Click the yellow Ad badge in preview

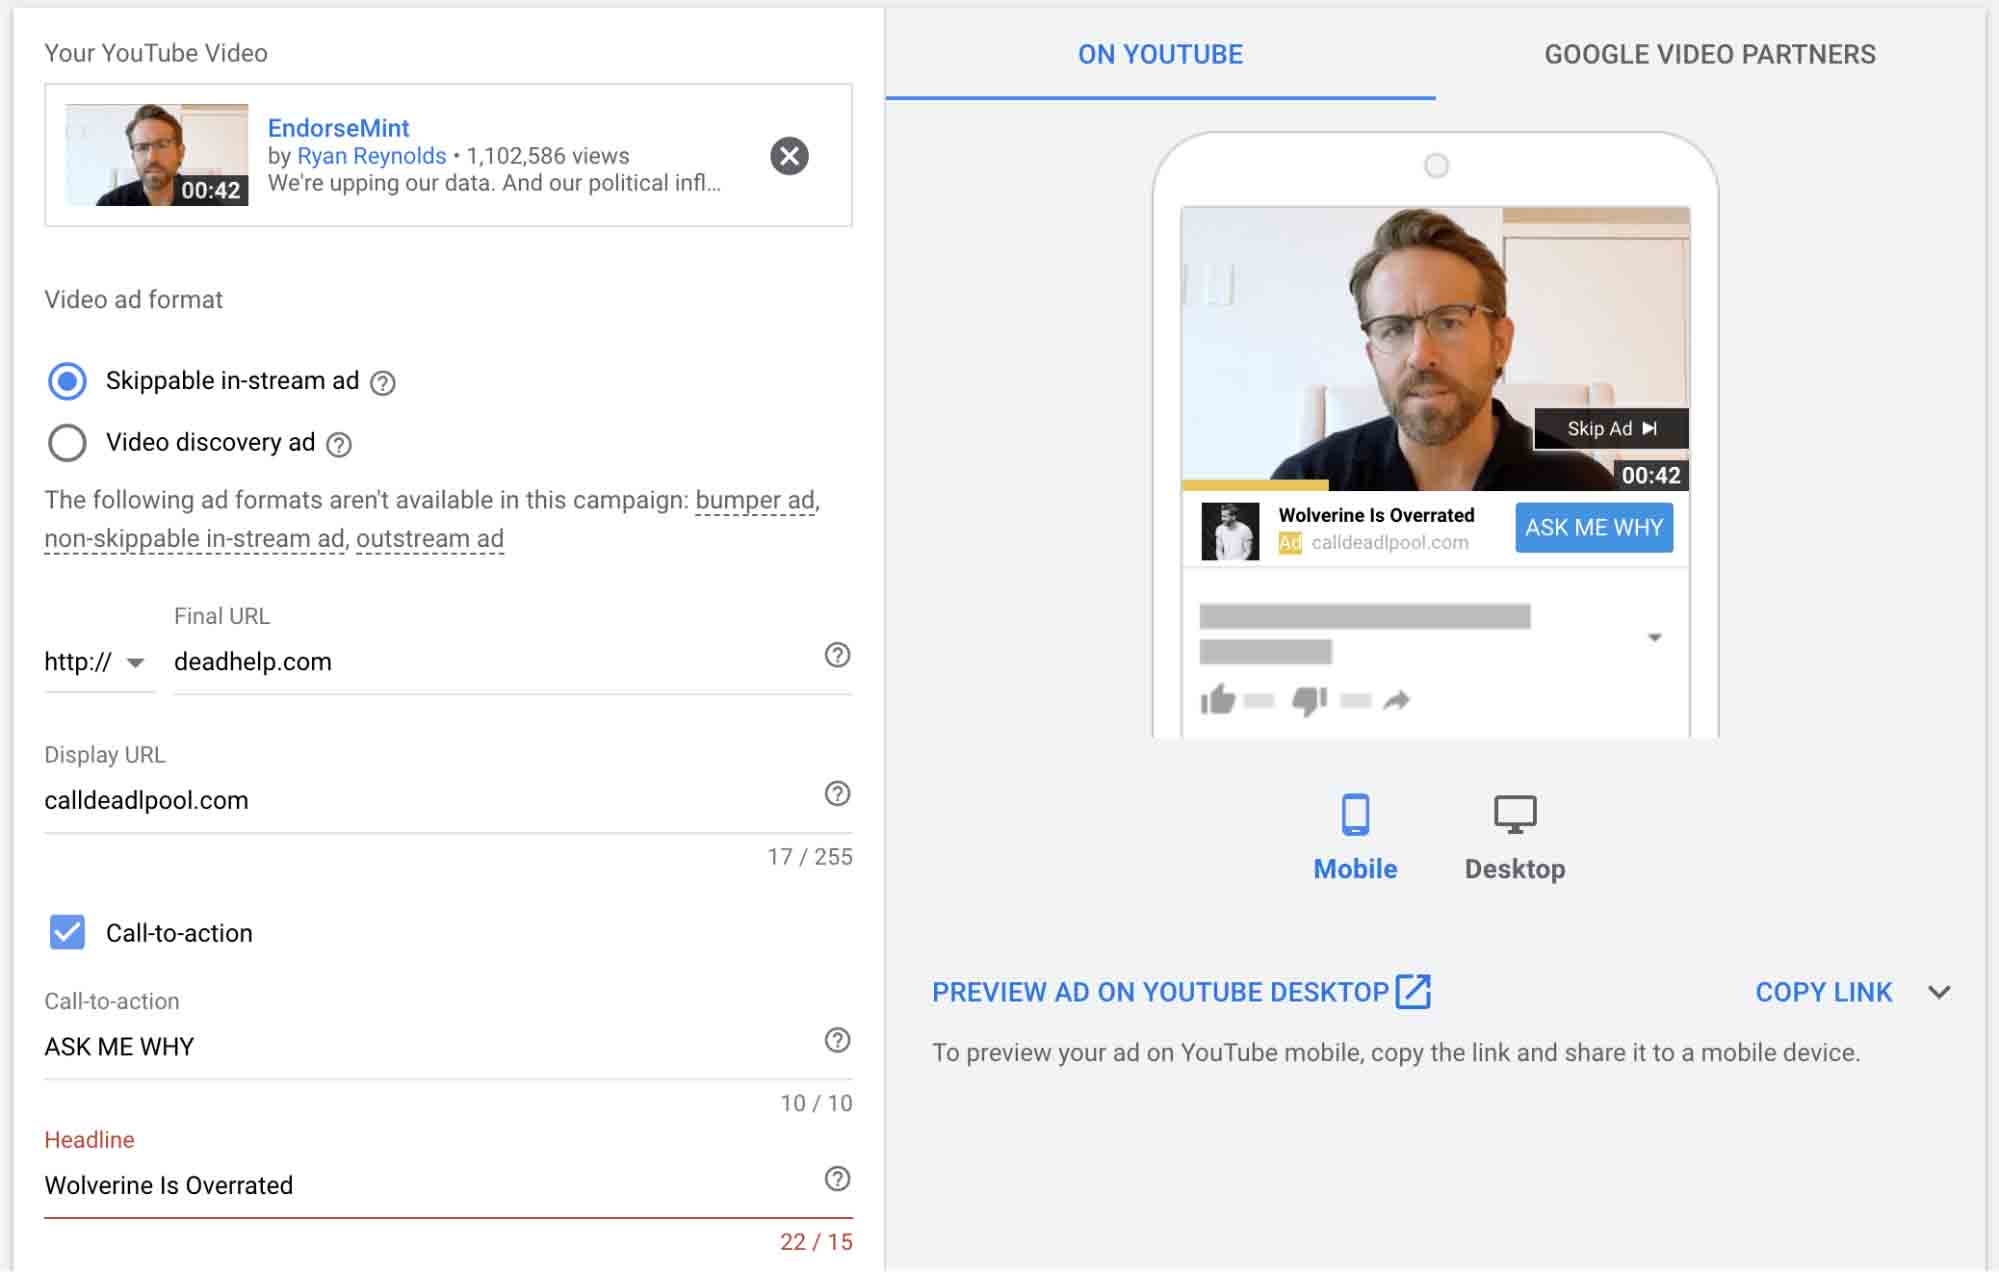point(1290,543)
